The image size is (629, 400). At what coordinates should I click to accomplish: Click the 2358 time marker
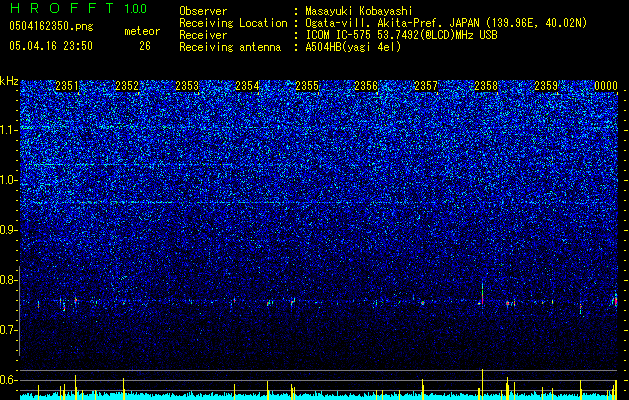[486, 86]
